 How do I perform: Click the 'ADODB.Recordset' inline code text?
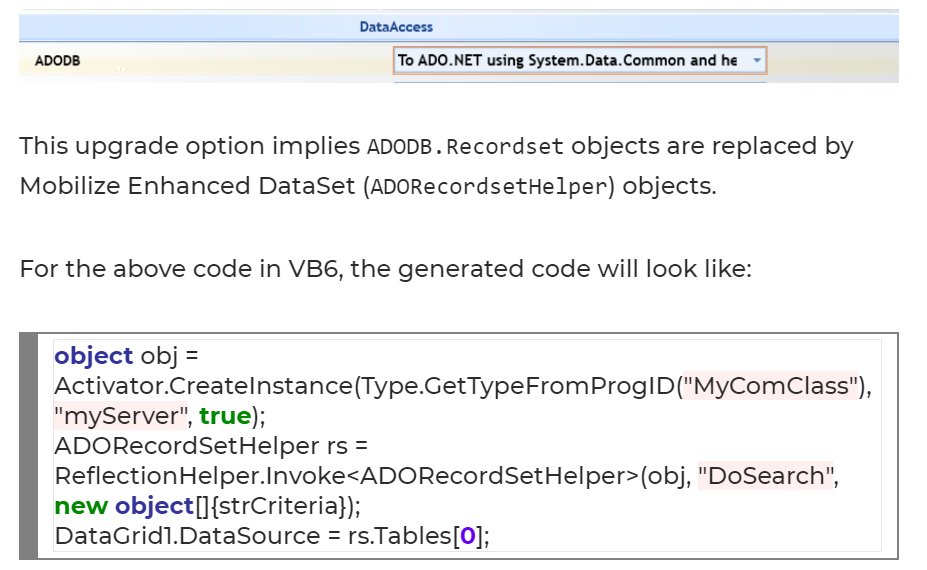pyautogui.click(x=465, y=146)
